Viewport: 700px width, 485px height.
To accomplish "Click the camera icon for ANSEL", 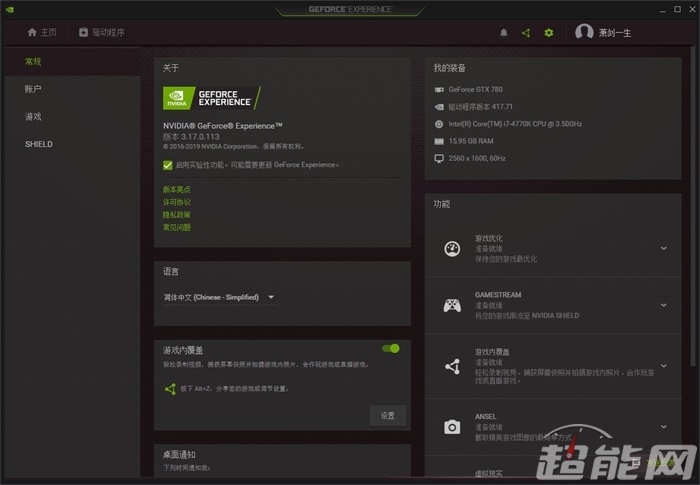I will tap(452, 427).
